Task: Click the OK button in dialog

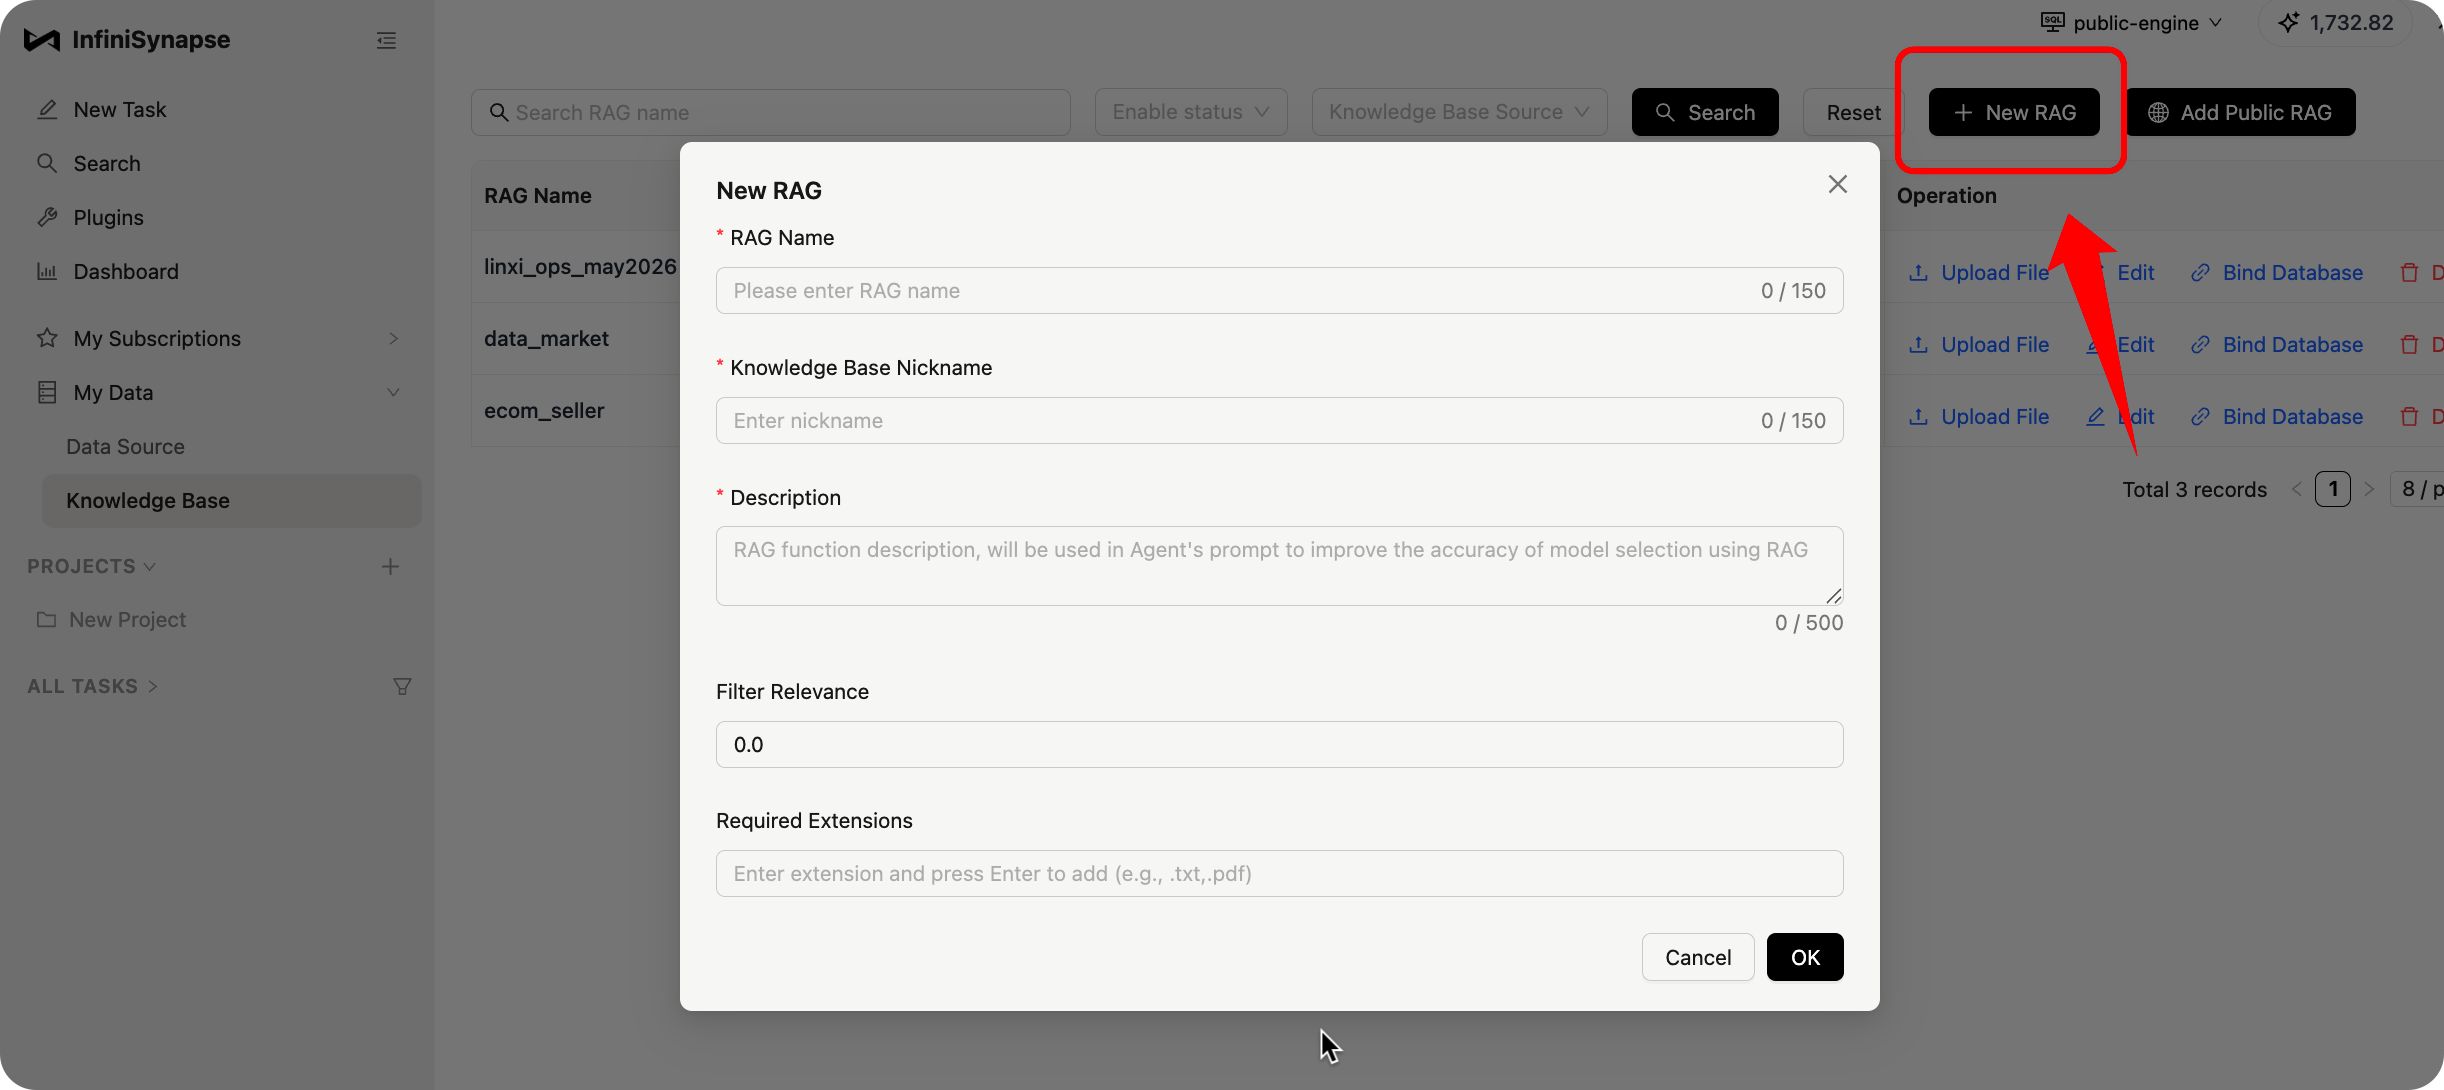Action: click(x=1805, y=957)
